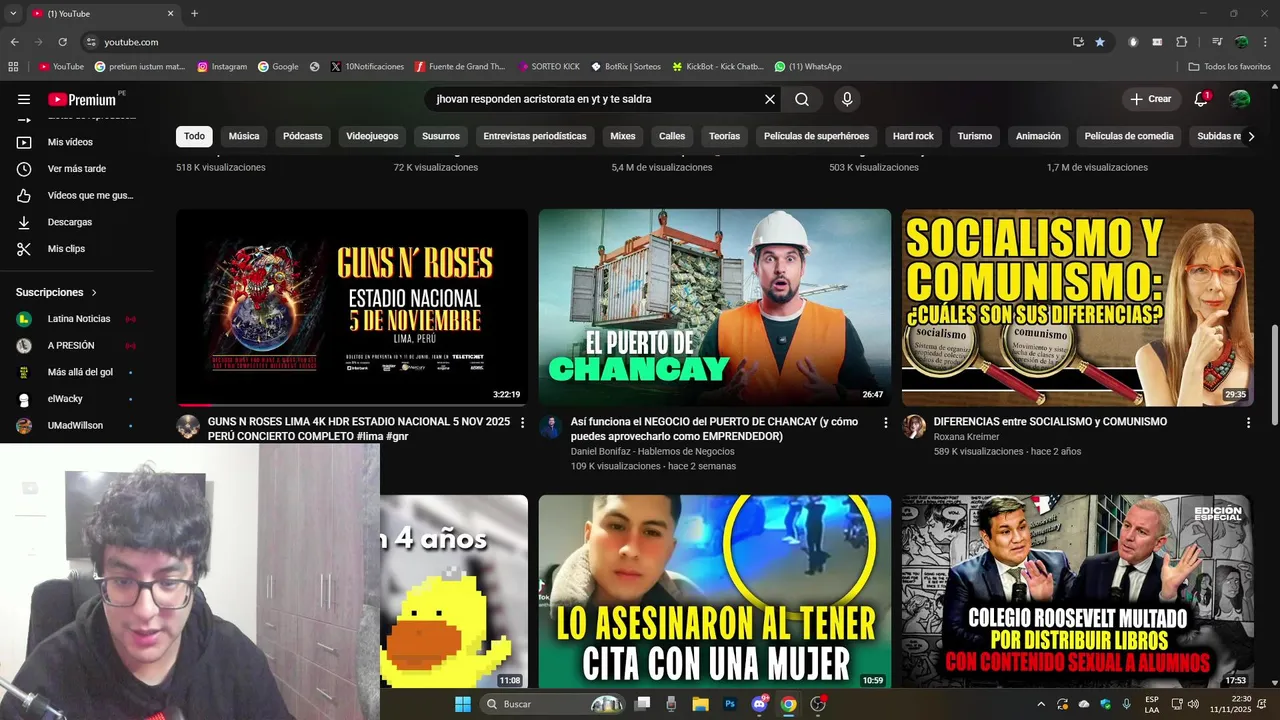Image resolution: width=1280 pixels, height=720 pixels.
Task: Open the YouTube notifications bell
Action: point(1201,99)
